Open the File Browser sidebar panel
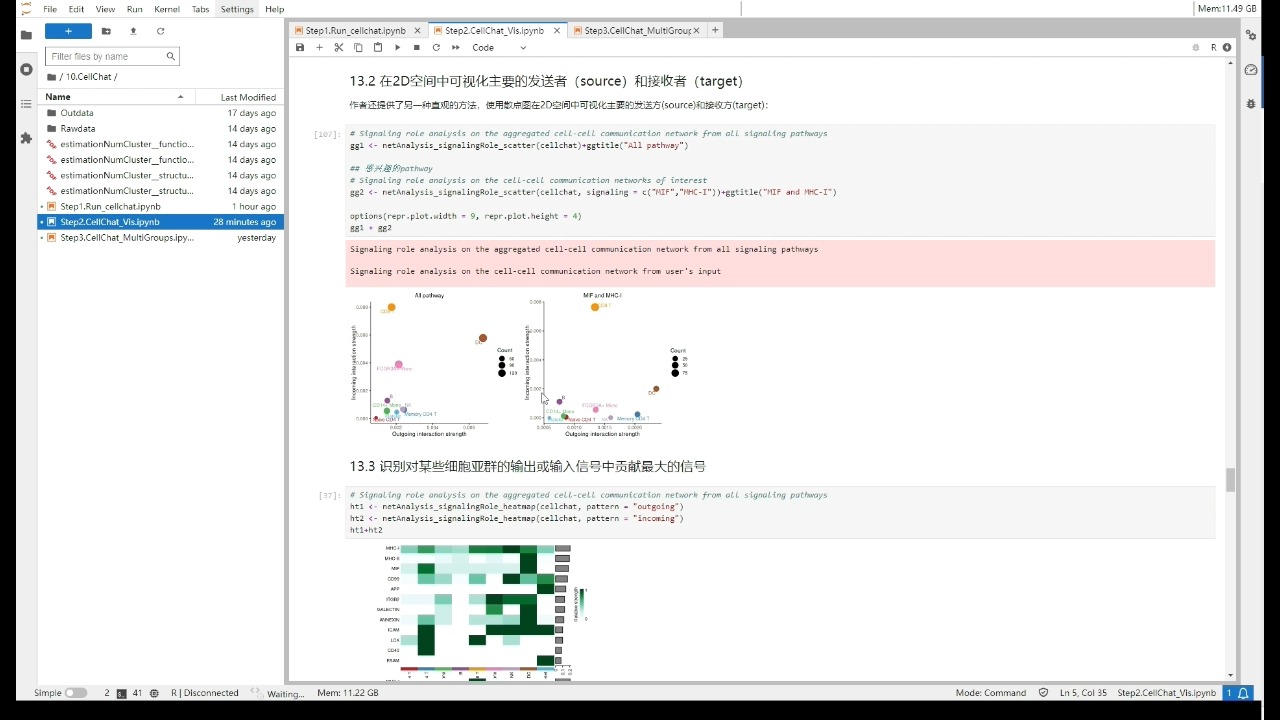The height and width of the screenshot is (720, 1280). click(x=26, y=35)
